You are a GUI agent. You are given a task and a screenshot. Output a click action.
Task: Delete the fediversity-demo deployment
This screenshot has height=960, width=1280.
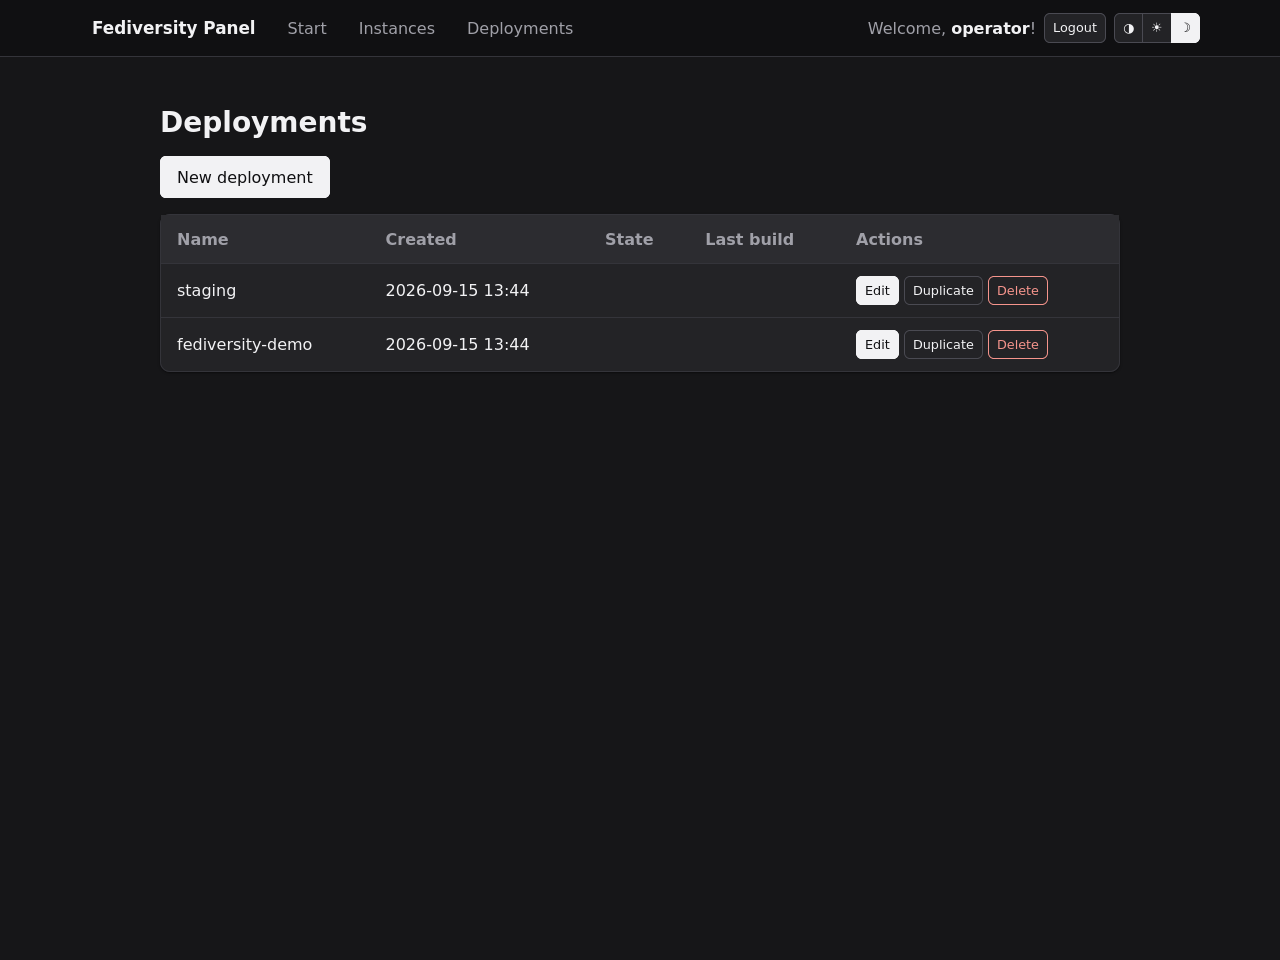pyautogui.click(x=1018, y=344)
